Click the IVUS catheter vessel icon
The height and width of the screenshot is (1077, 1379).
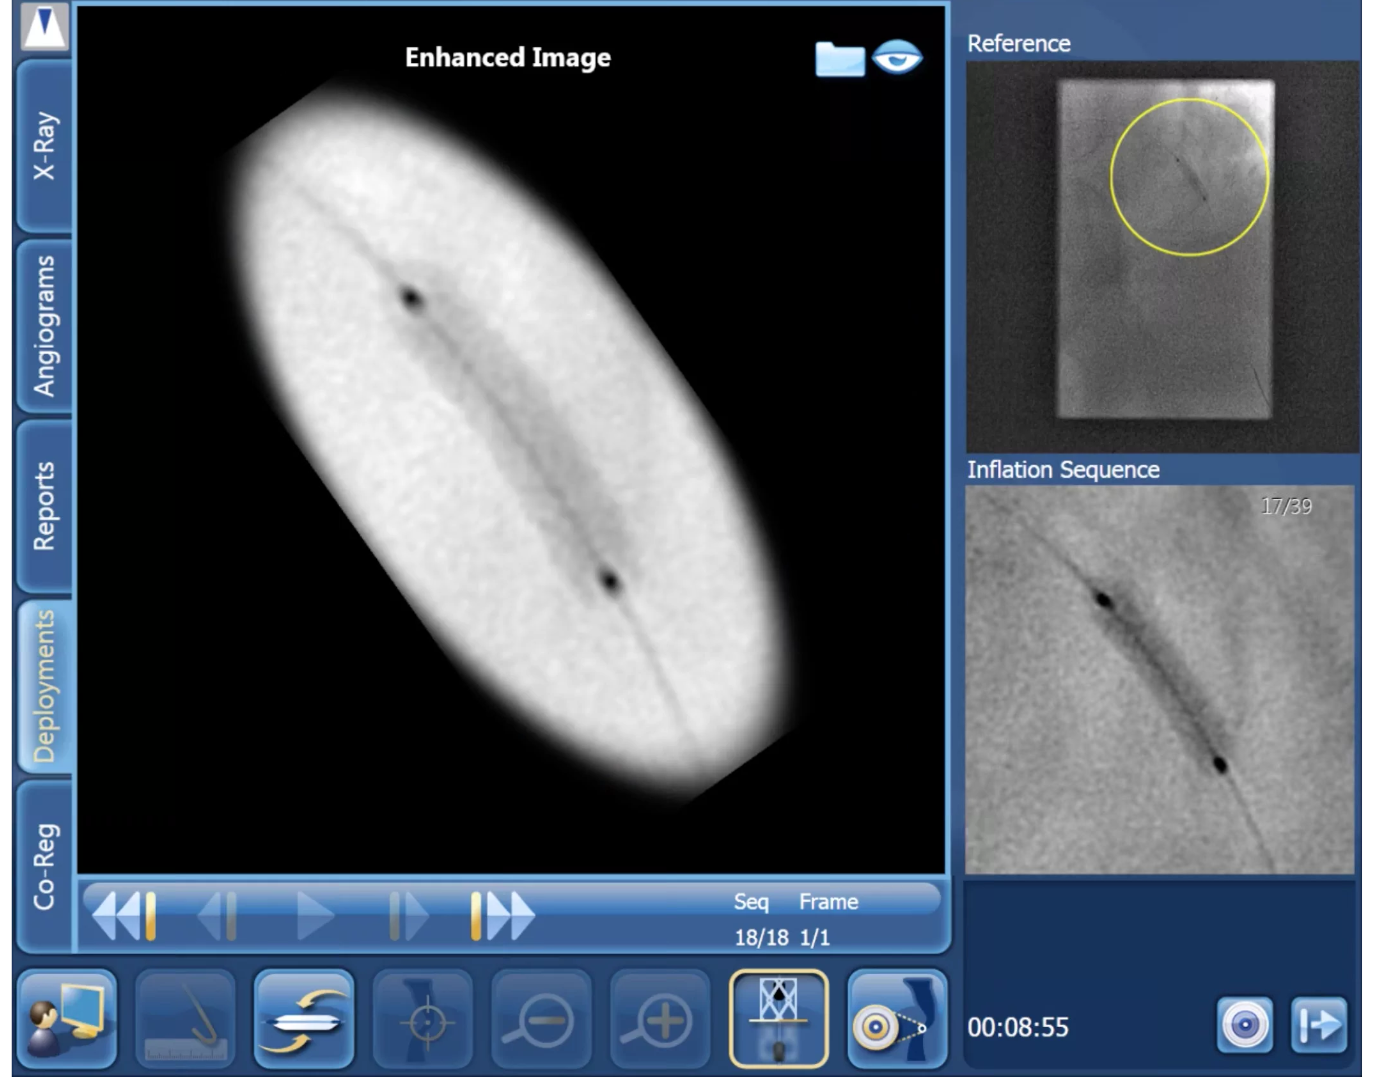pos(896,1019)
